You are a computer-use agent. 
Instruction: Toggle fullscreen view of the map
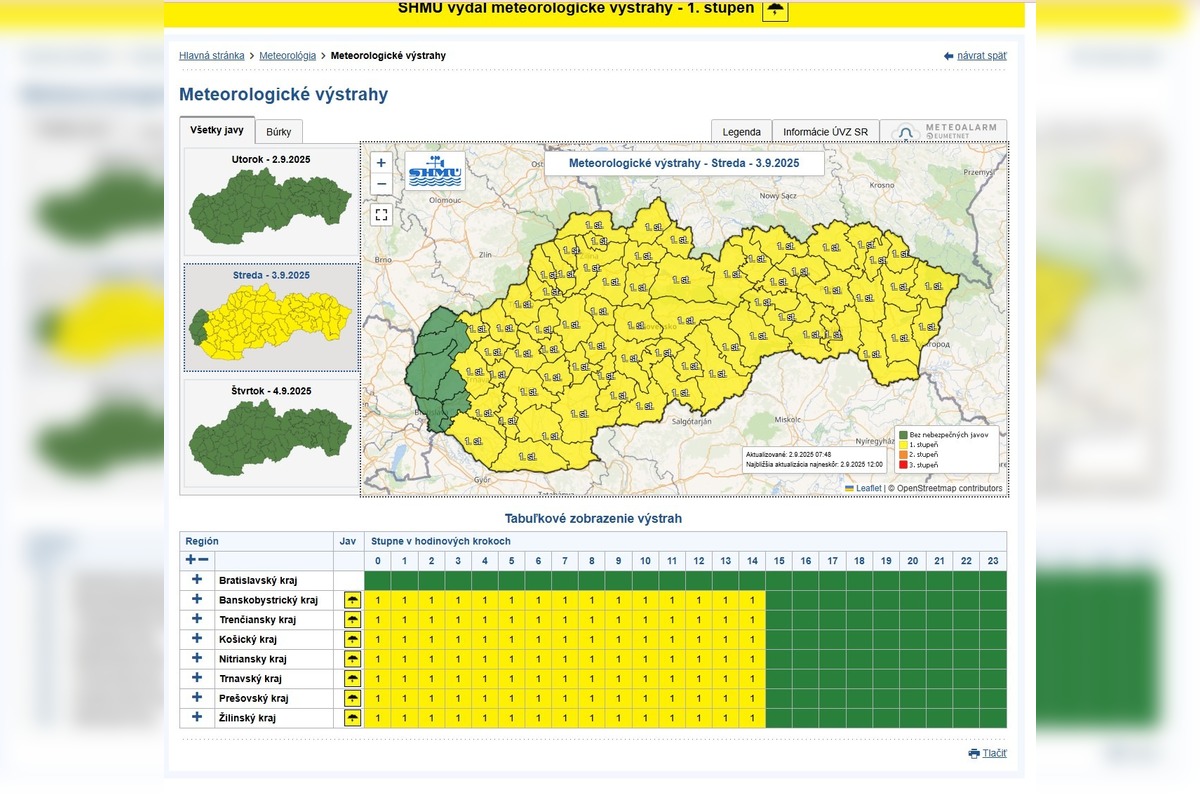pos(381,214)
